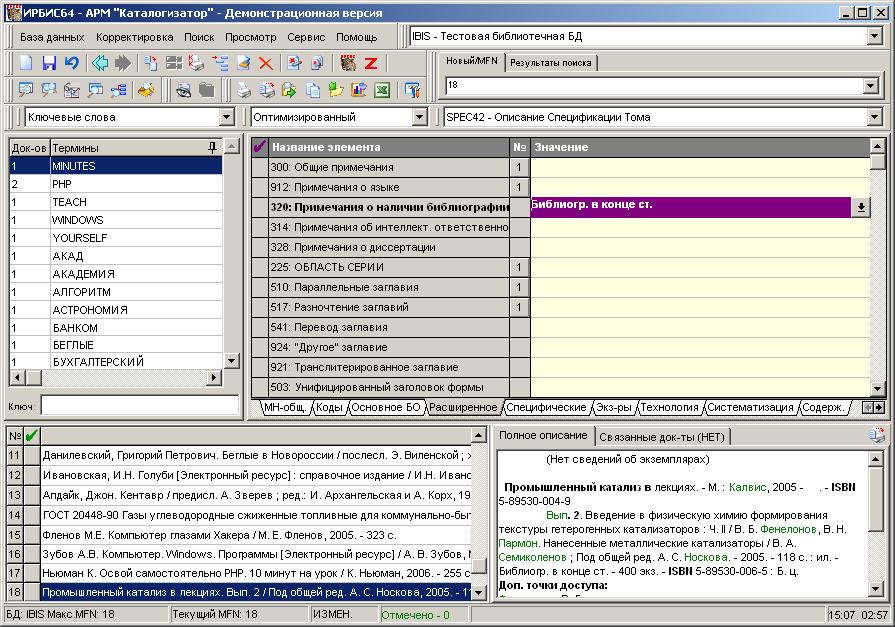Mark record 18 Промышленный катализ checkbox

point(31,592)
